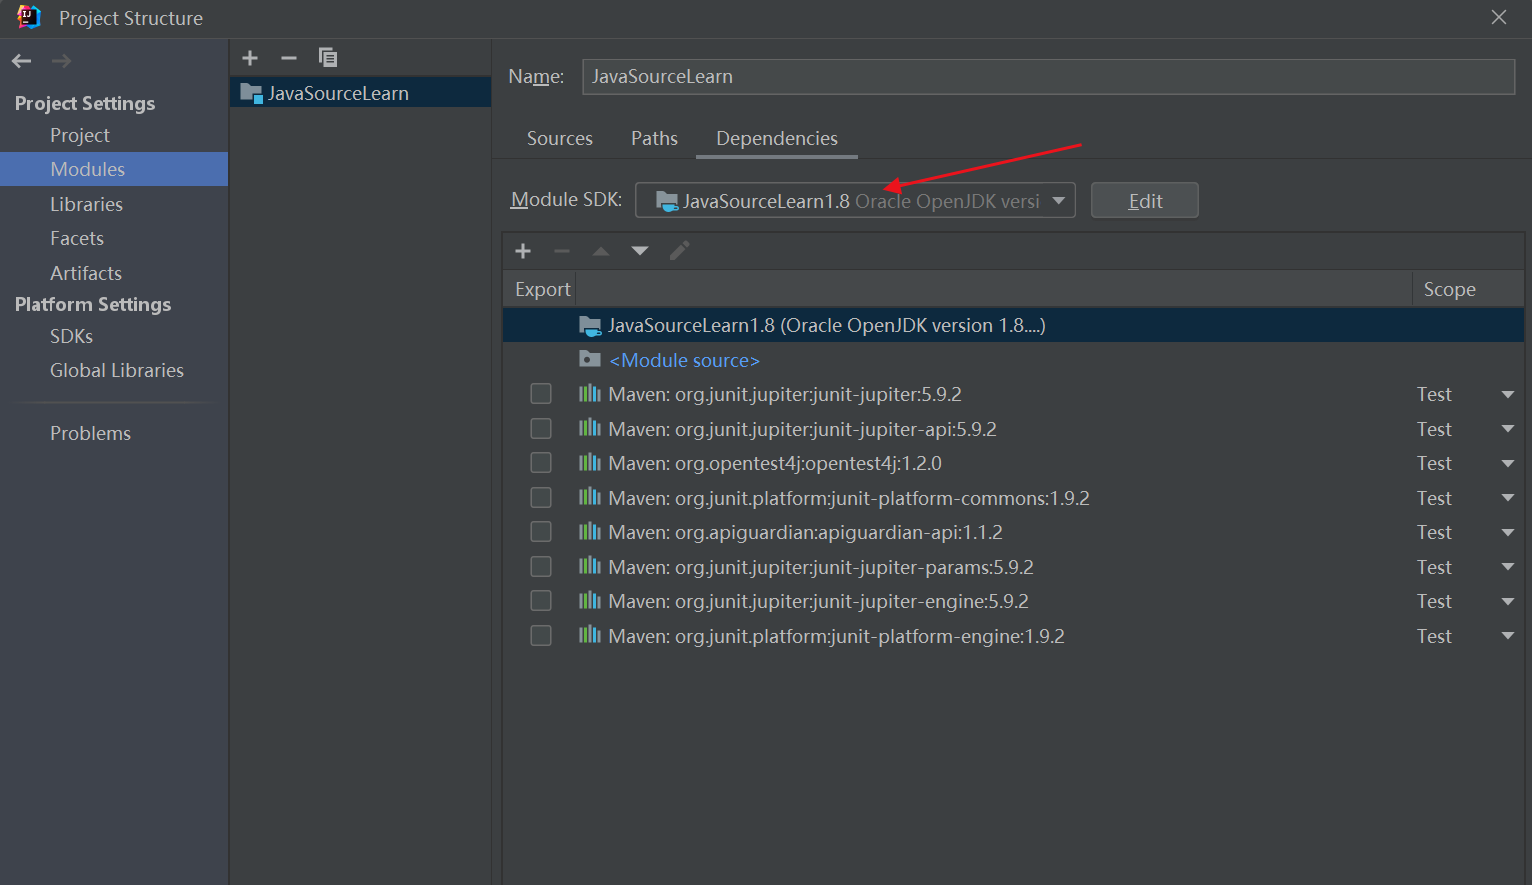Click library icon of junit-platform-commons:1.9.2 row
Viewport: 1532px width, 885px height.
[x=590, y=497]
